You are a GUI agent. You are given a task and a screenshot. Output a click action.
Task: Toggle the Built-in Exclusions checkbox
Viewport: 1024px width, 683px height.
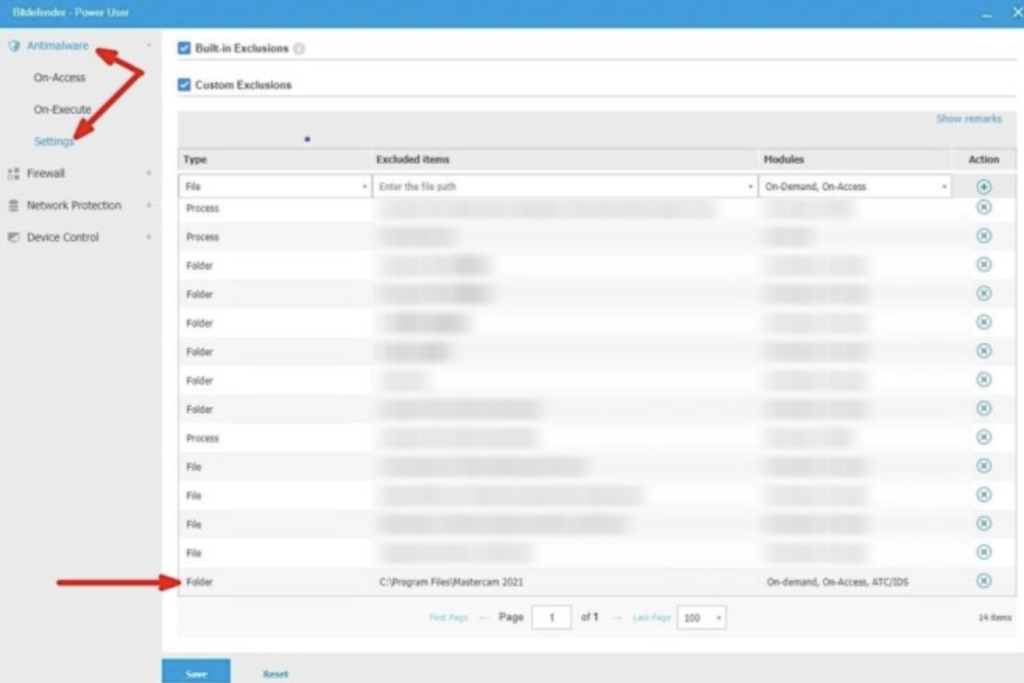pyautogui.click(x=184, y=48)
